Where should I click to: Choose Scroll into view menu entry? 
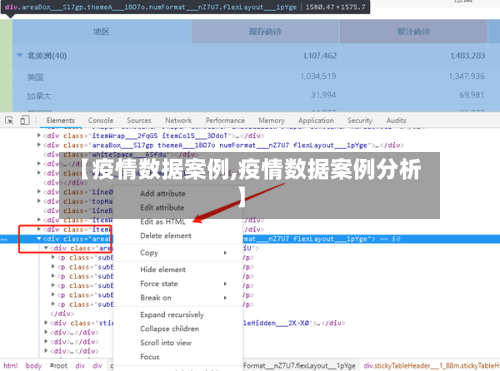coord(166,343)
